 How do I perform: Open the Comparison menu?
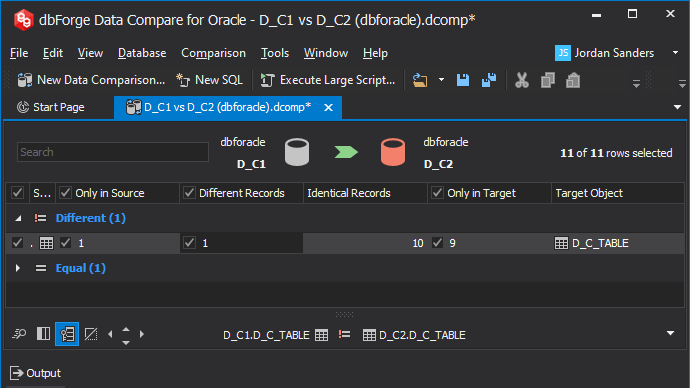coord(213,53)
